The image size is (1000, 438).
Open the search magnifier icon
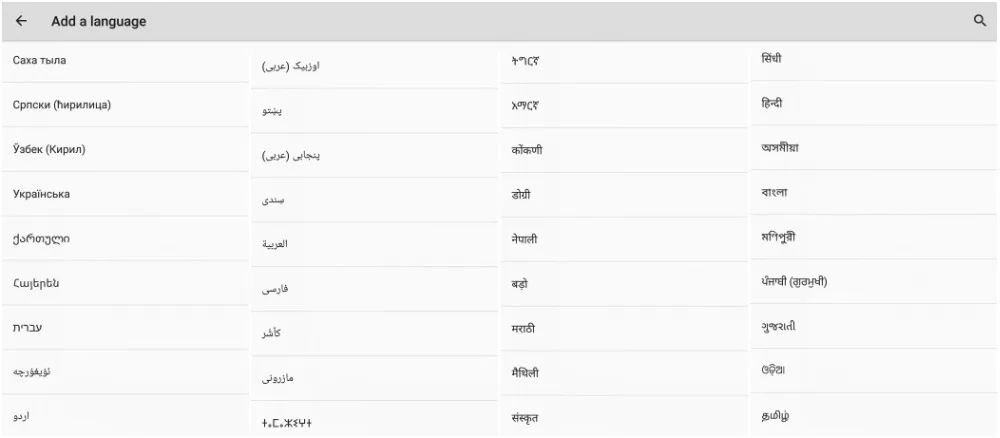click(x=980, y=20)
